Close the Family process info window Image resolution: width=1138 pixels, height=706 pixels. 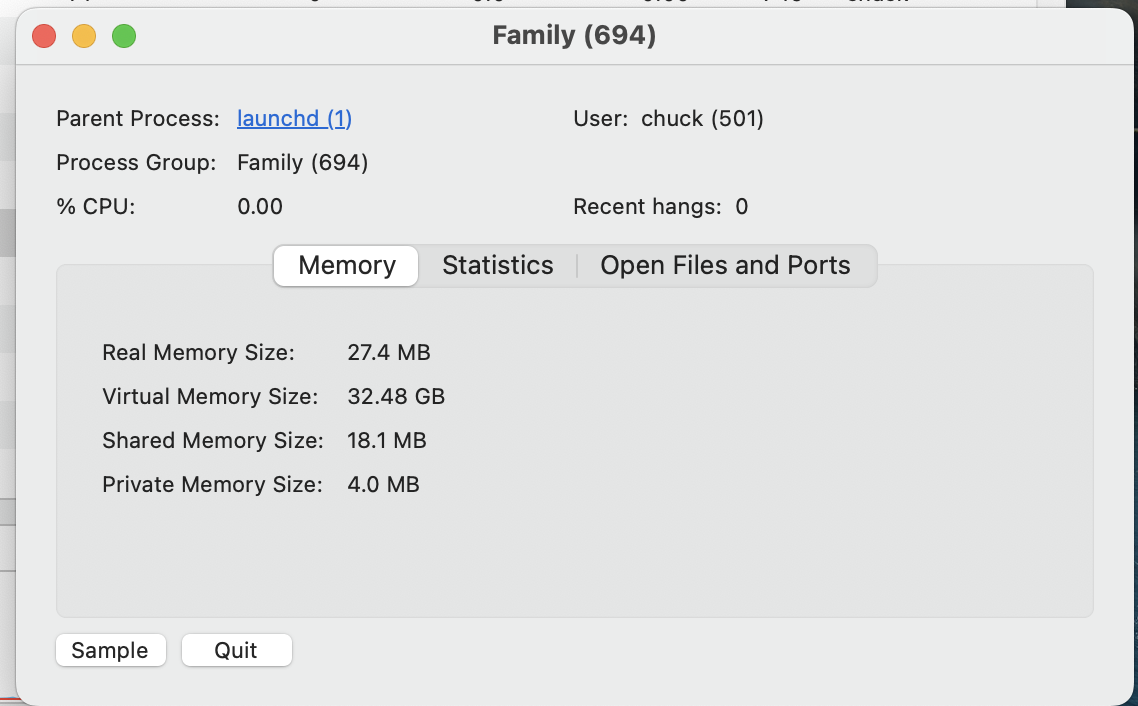point(44,37)
